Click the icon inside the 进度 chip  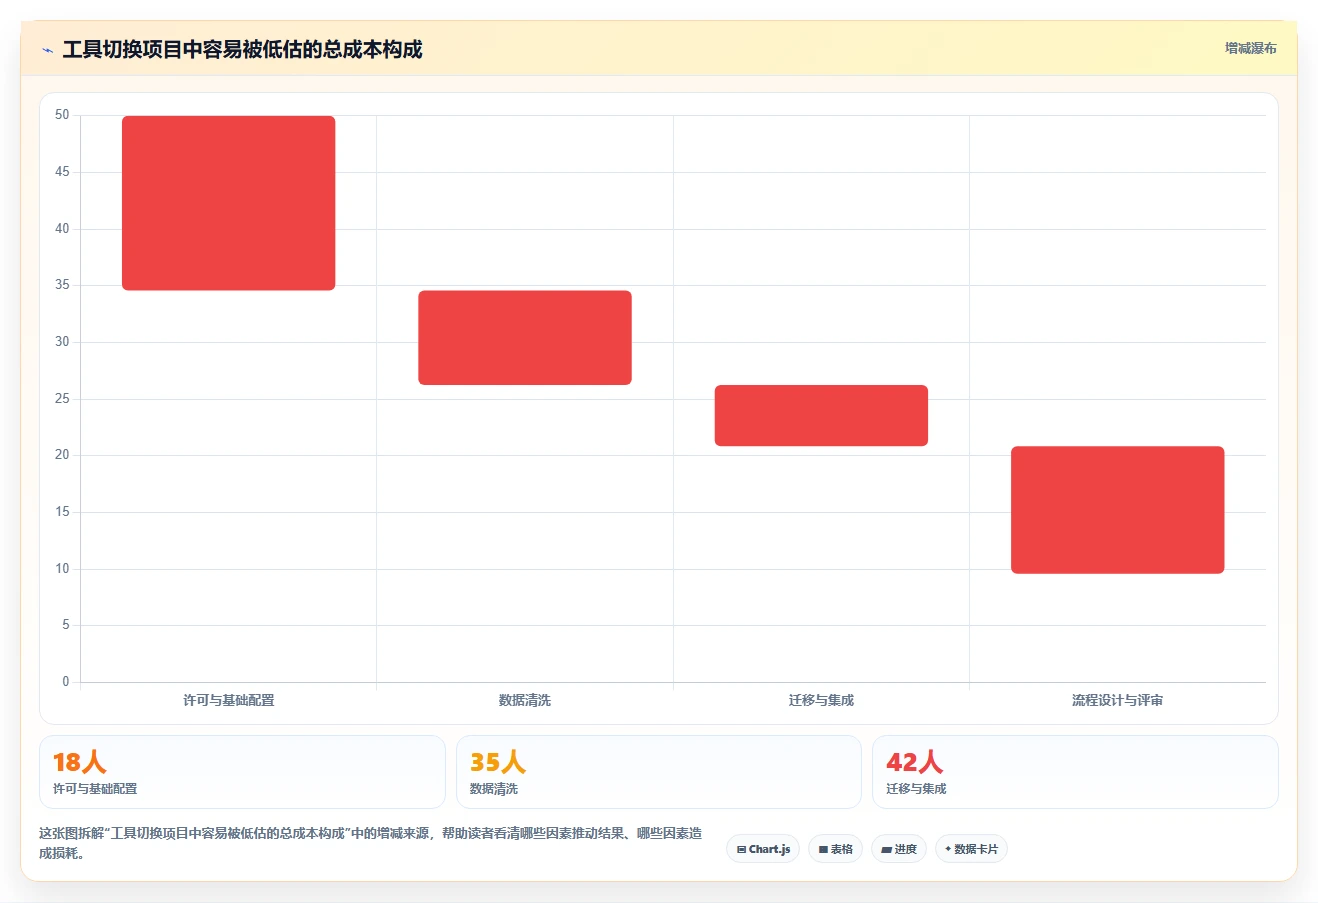(886, 849)
